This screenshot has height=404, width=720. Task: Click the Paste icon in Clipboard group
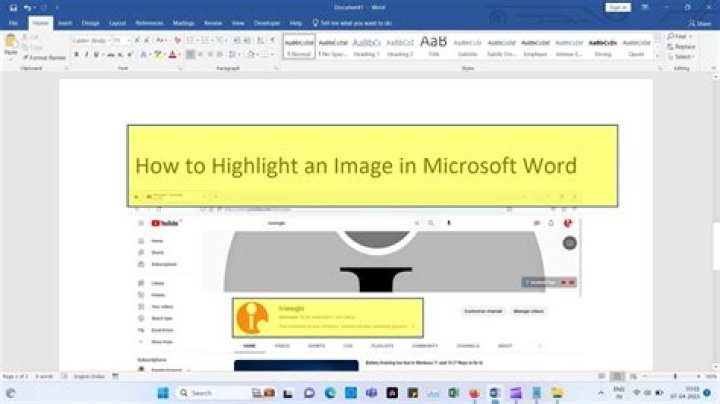click(11, 42)
